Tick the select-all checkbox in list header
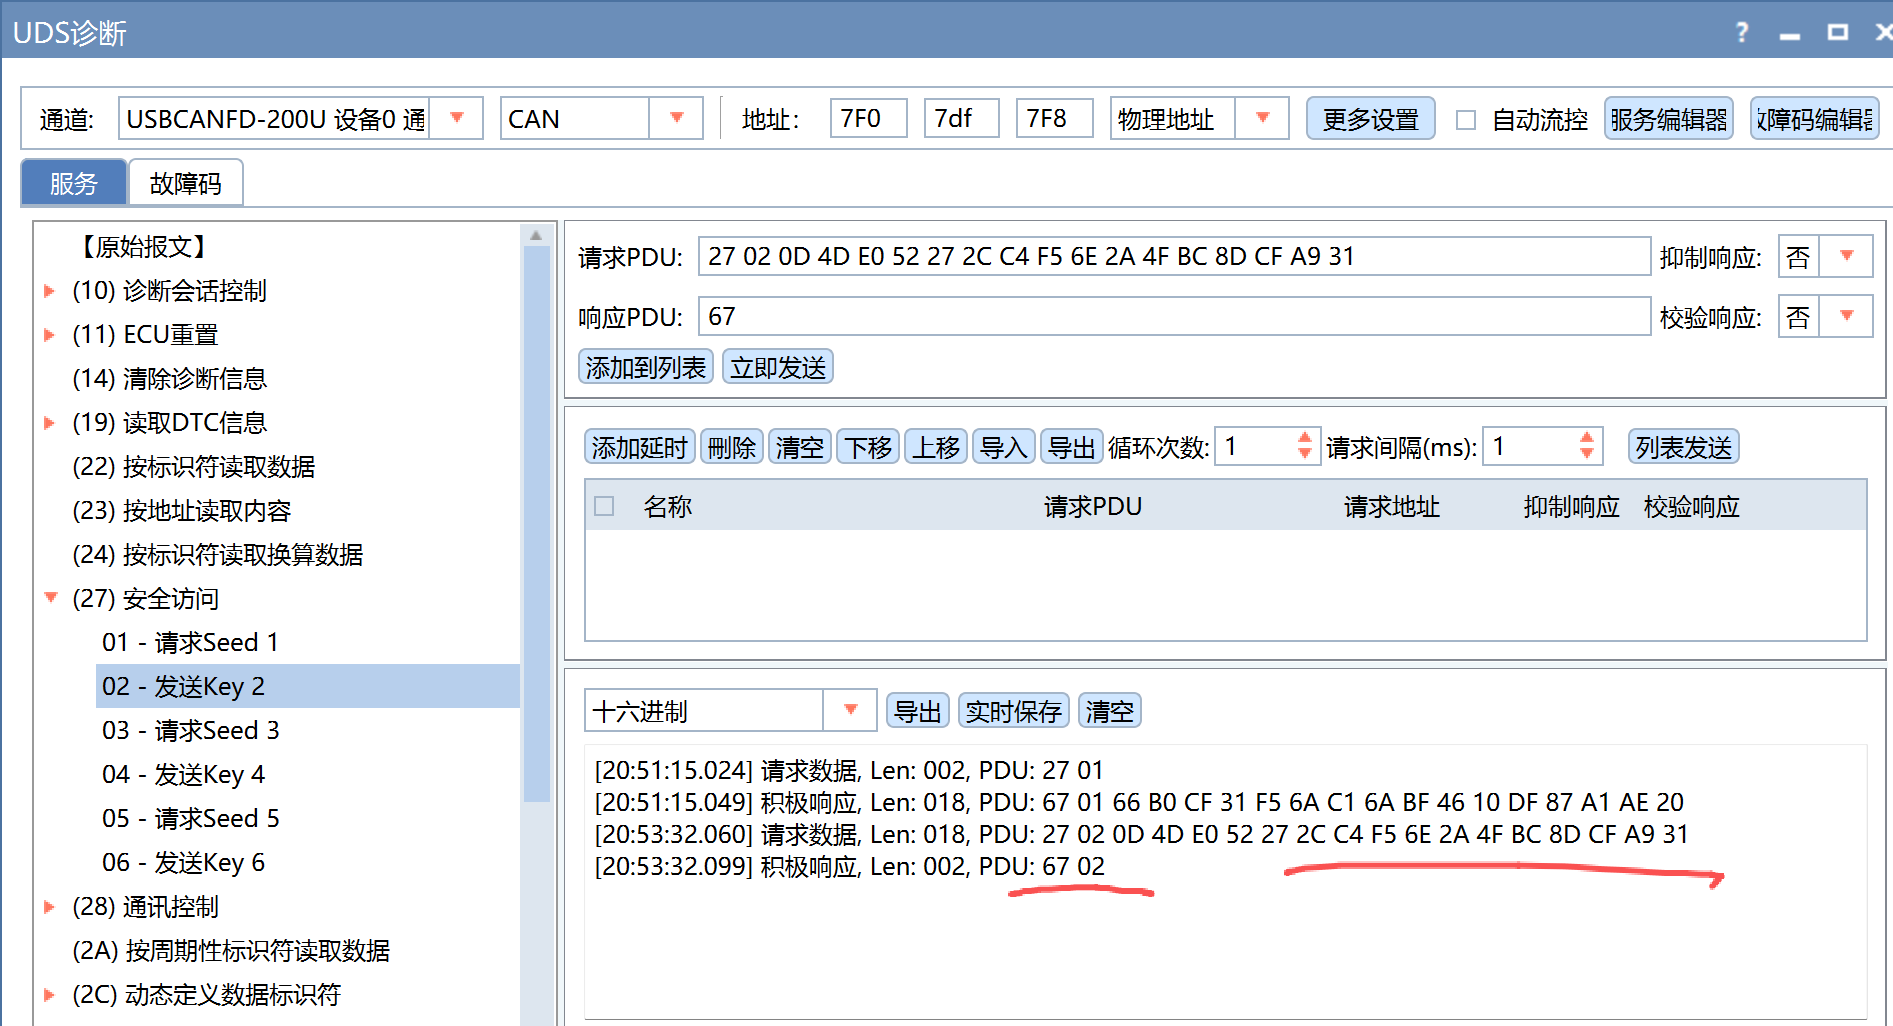Screen dimensions: 1893x1026 (x=604, y=506)
